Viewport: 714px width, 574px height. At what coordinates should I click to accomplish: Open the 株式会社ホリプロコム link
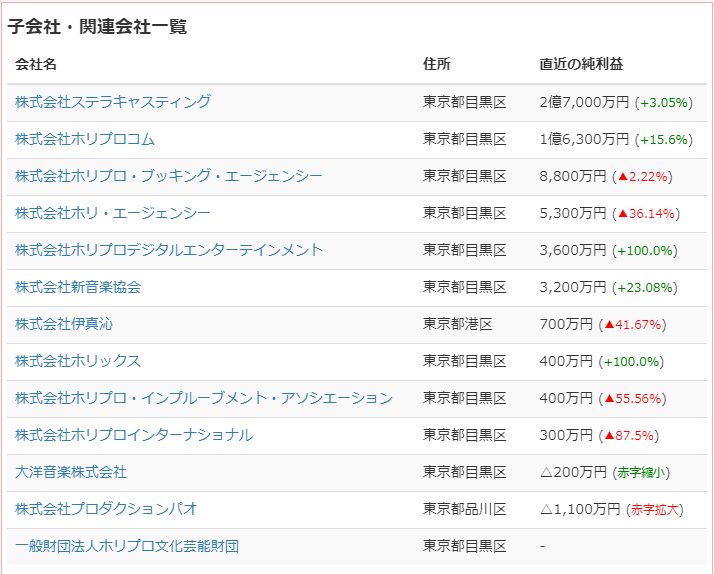(85, 139)
